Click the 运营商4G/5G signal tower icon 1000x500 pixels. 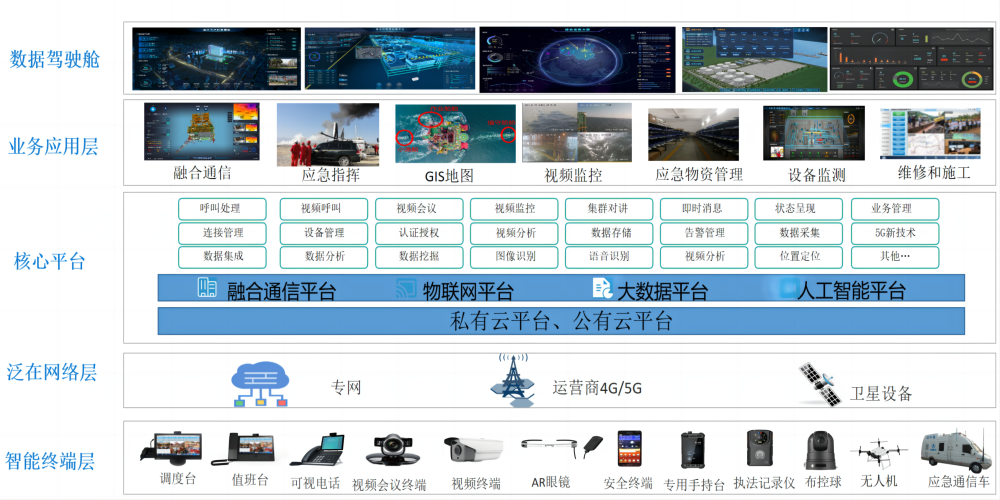(x=514, y=378)
